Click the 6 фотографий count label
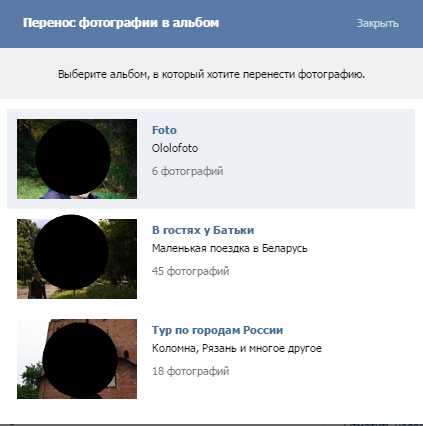 tap(187, 171)
